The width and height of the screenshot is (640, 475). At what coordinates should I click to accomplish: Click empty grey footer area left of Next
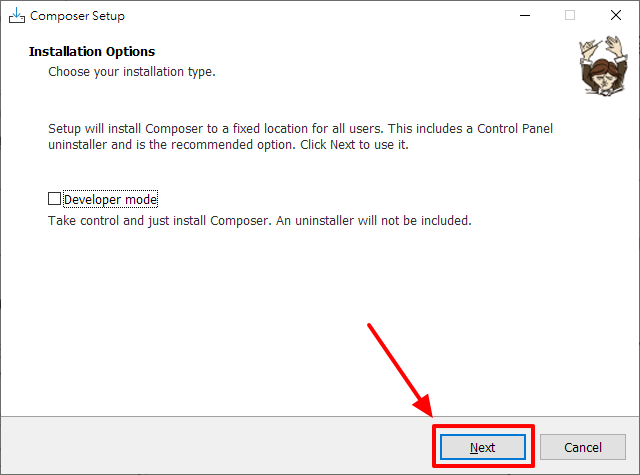pyautogui.click(x=216, y=446)
